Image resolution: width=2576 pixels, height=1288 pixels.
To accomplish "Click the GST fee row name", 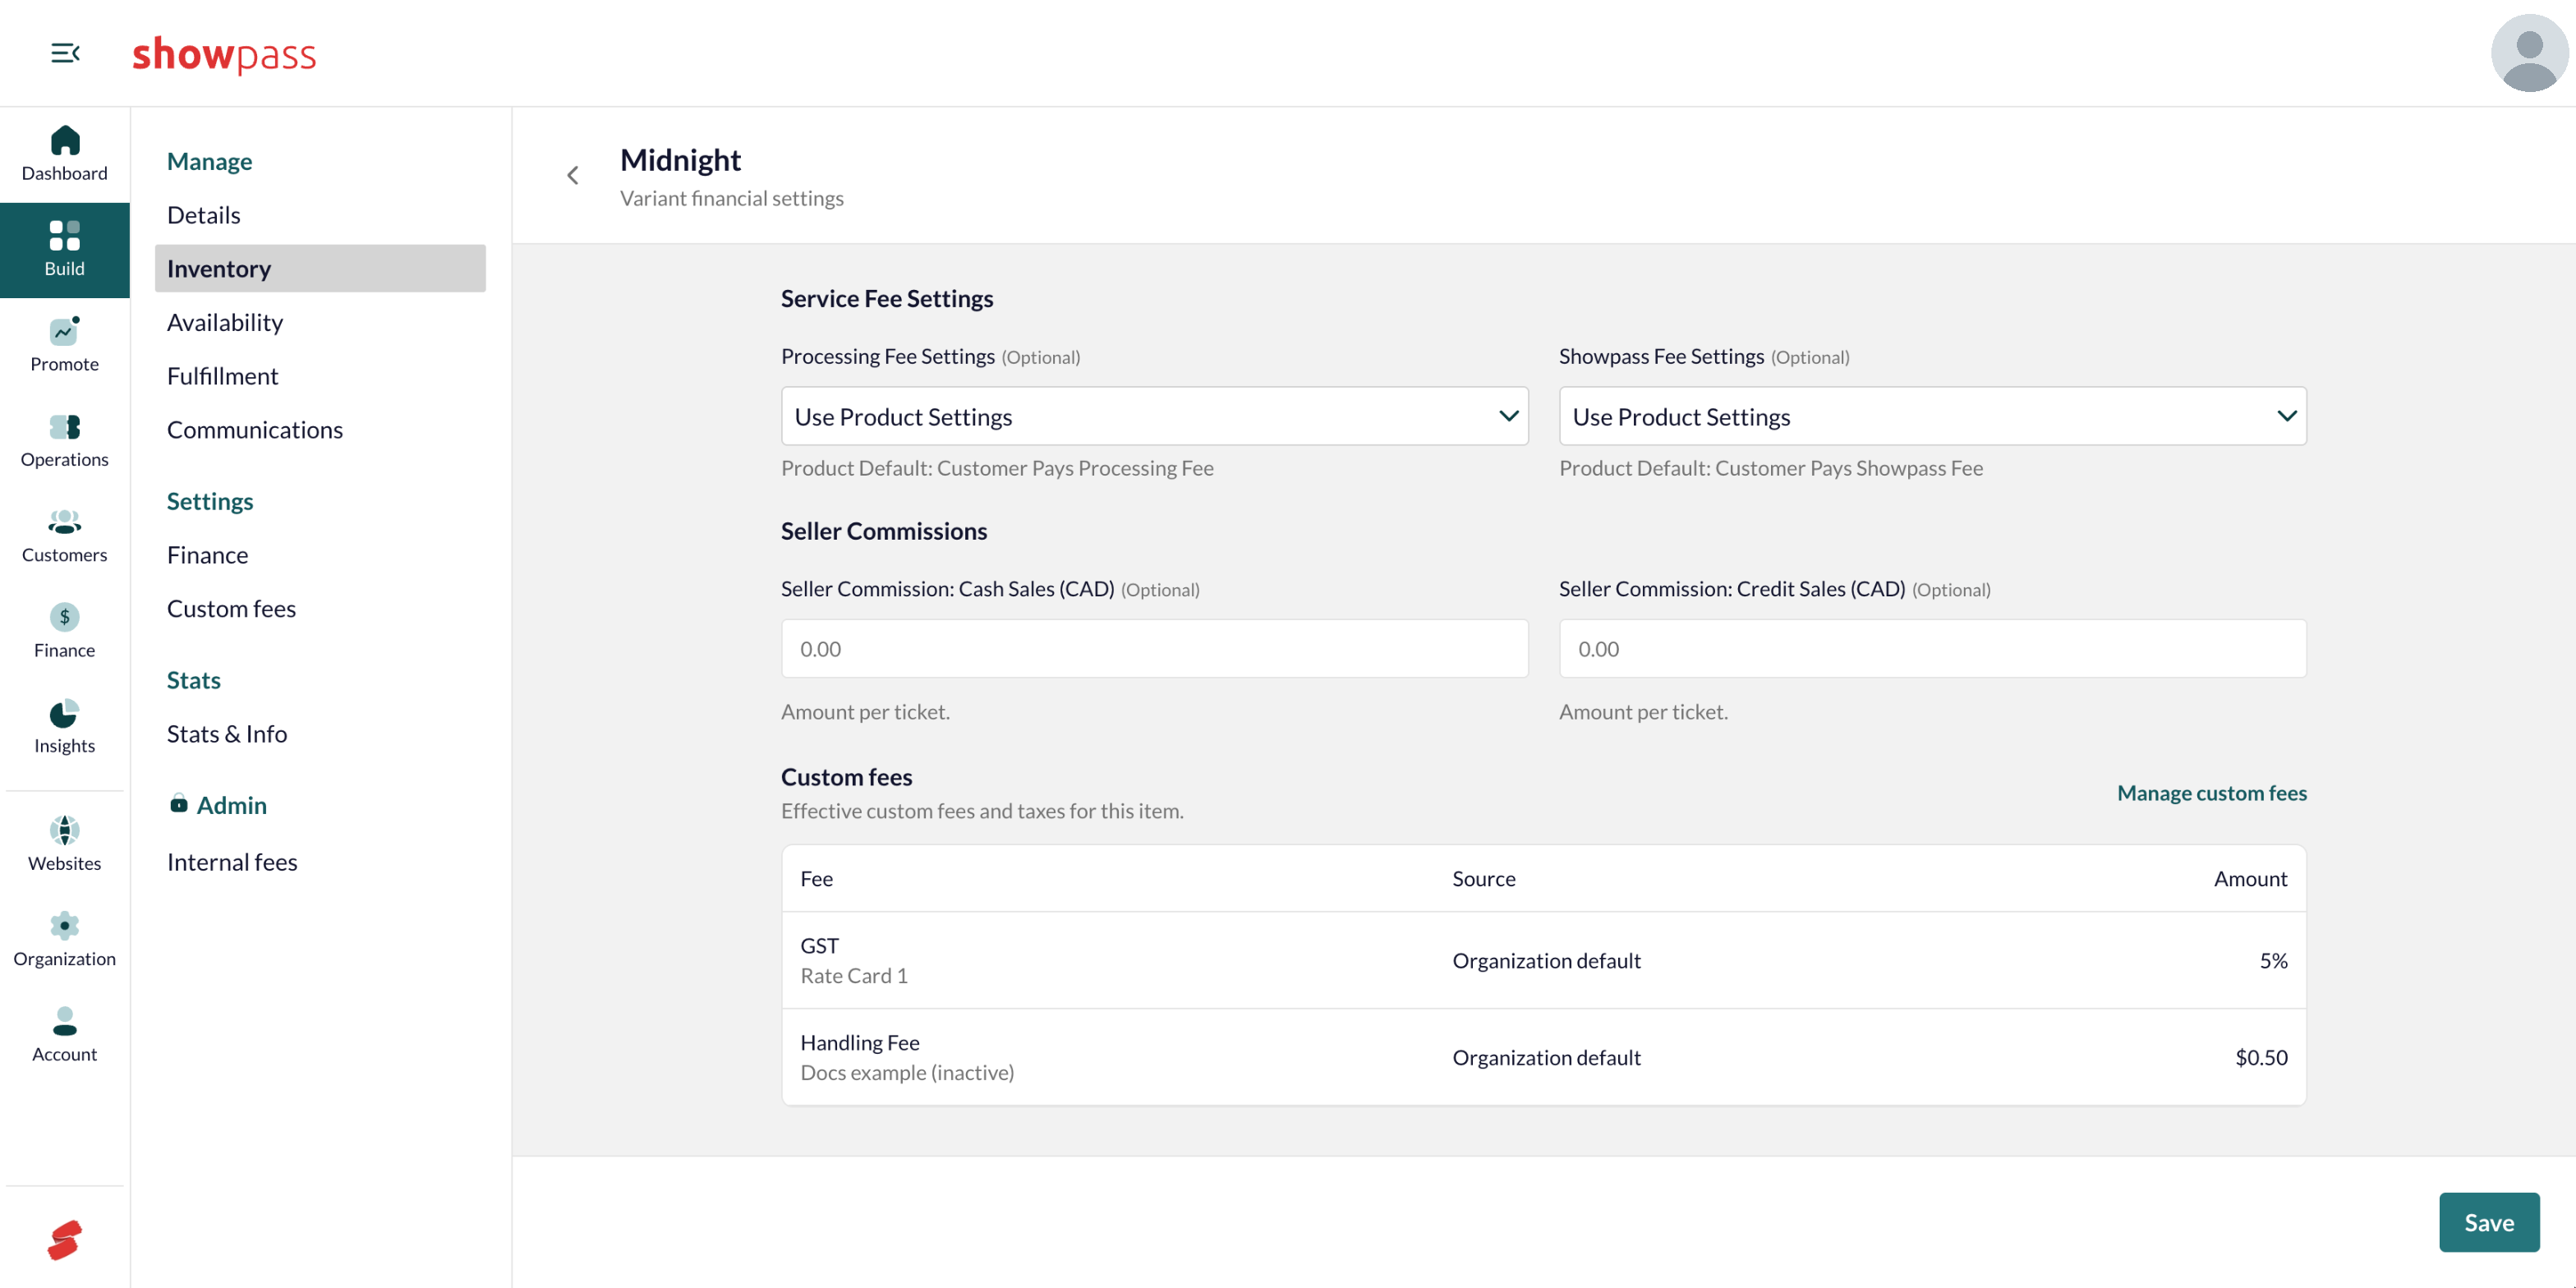I will 819,945.
